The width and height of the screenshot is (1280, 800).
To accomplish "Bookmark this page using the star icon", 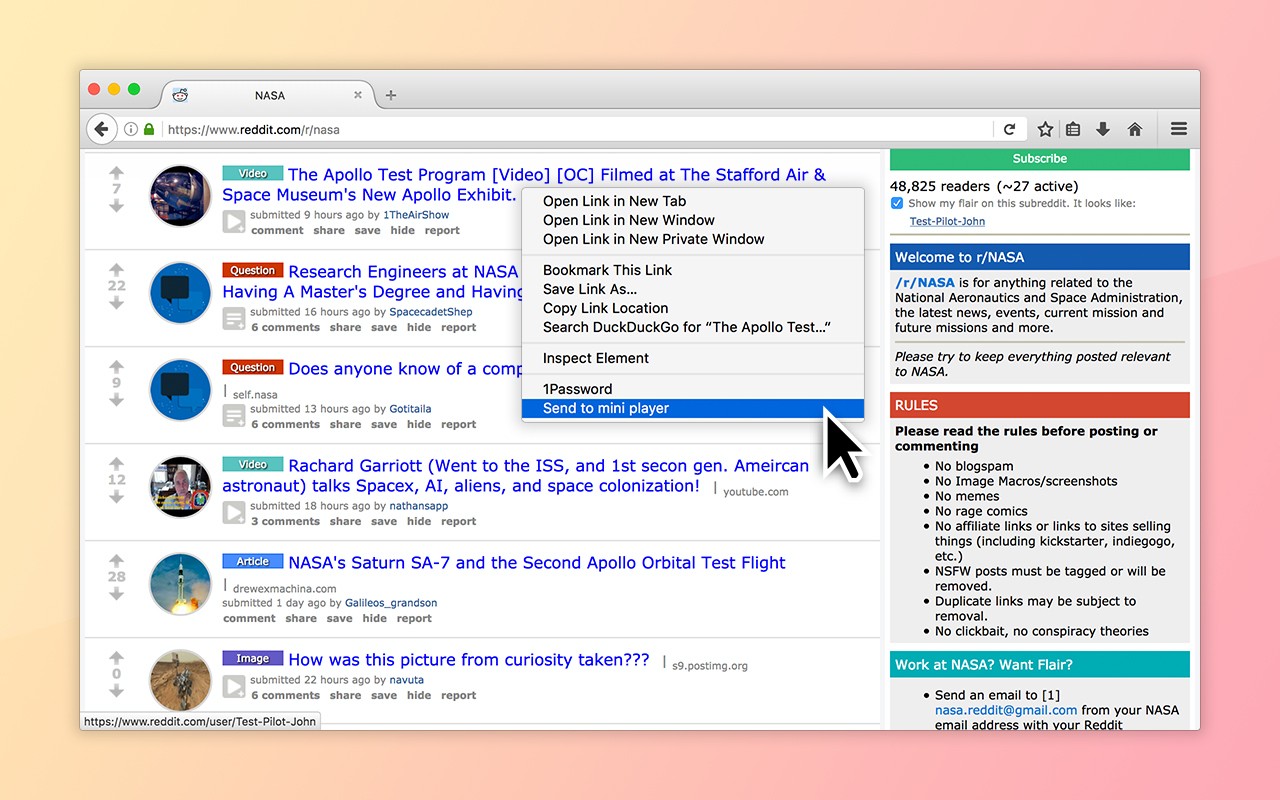I will click(1045, 129).
